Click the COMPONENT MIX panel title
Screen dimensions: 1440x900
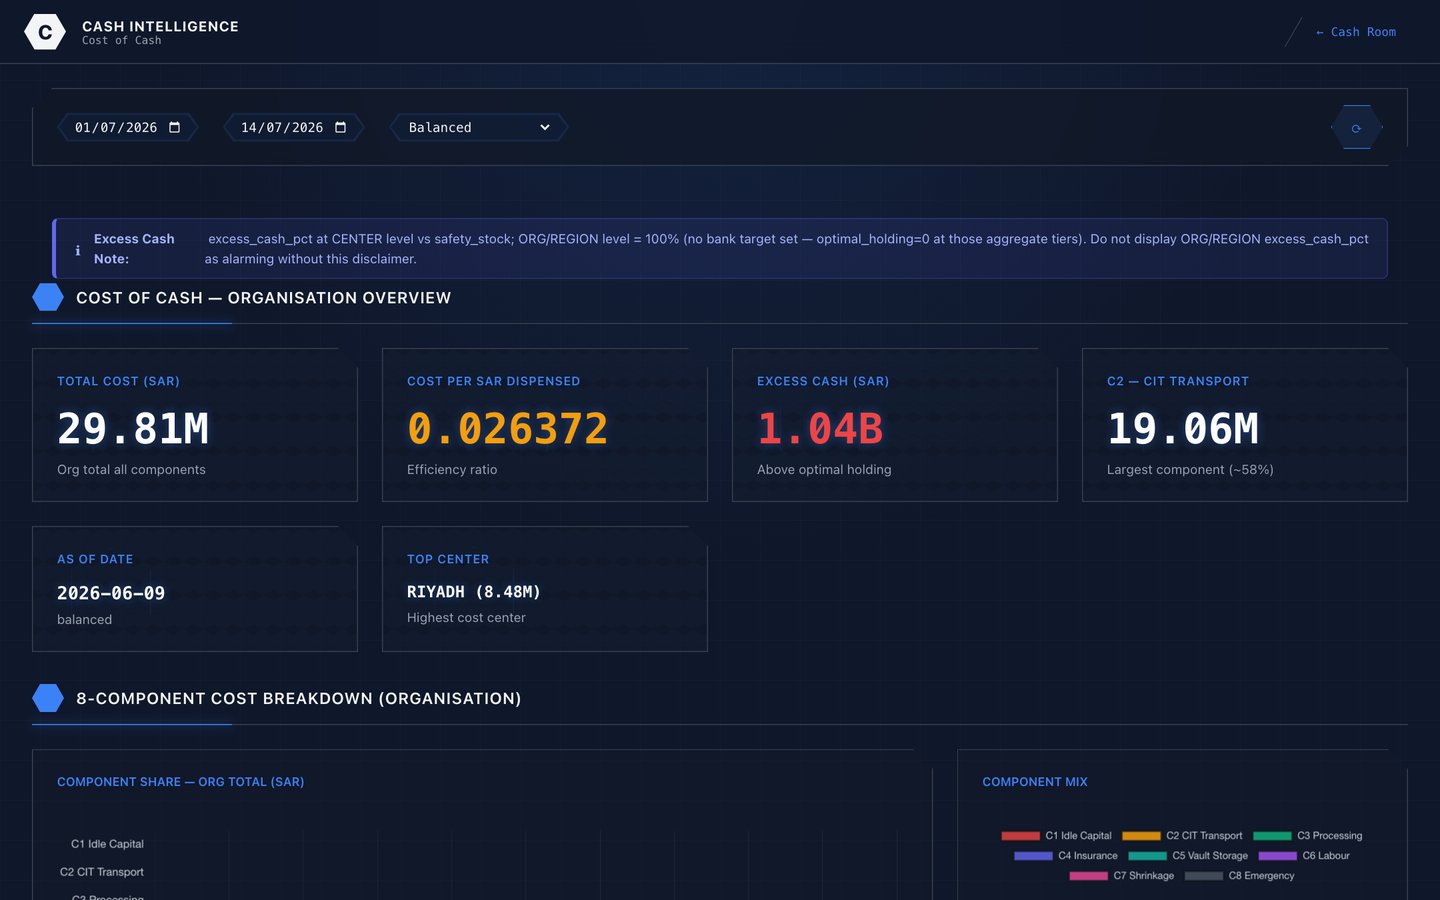click(x=1035, y=782)
